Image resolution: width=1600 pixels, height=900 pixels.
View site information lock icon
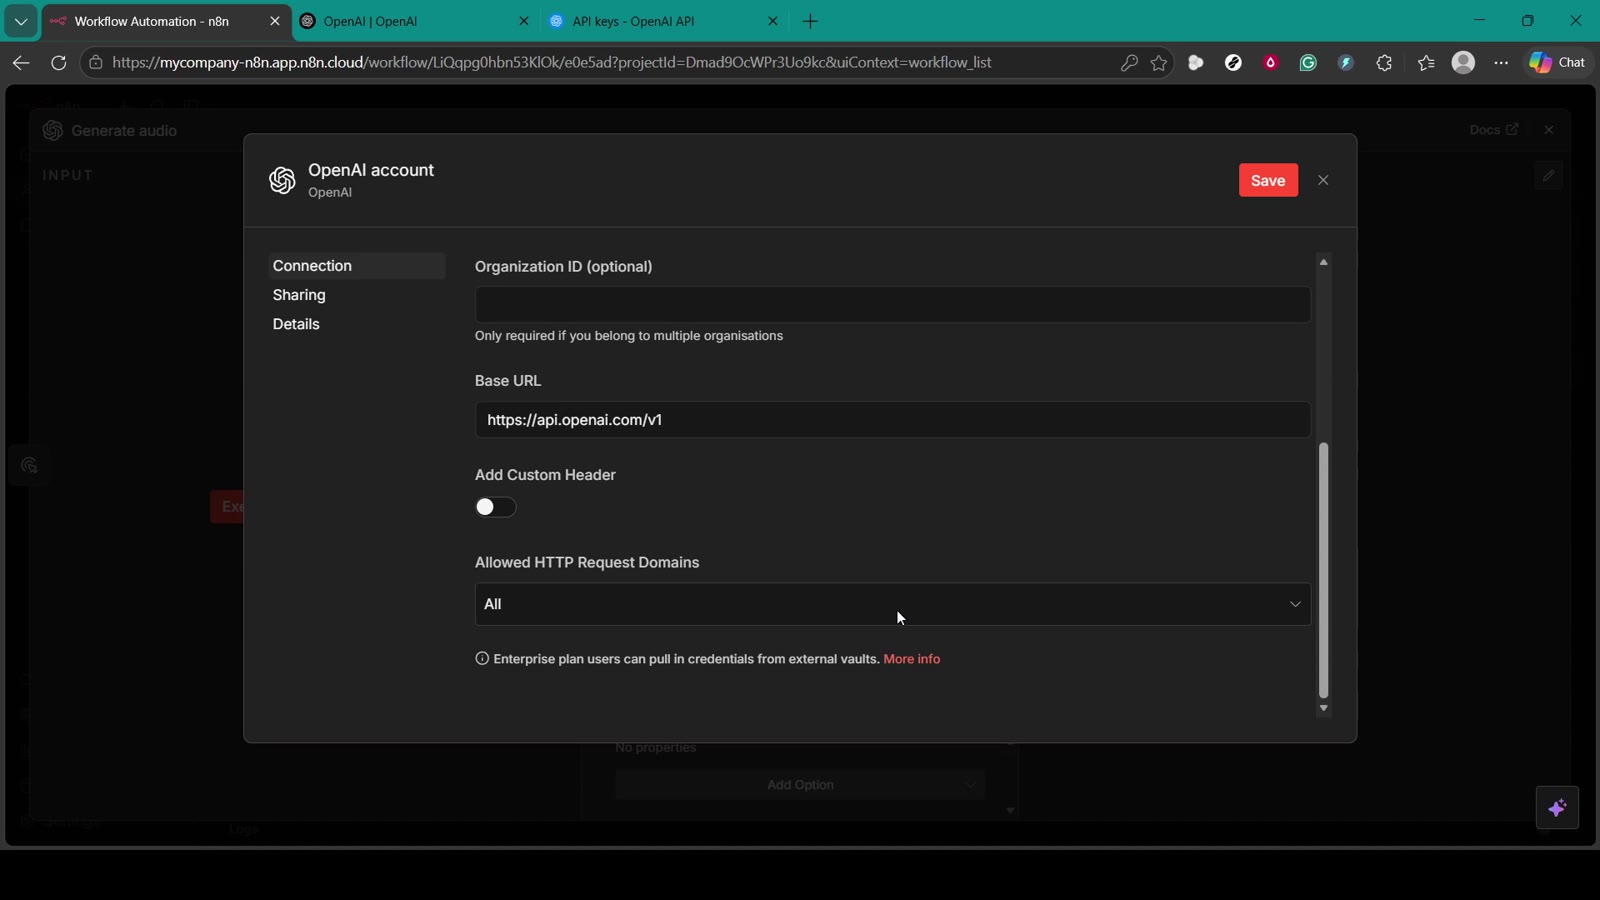(95, 62)
